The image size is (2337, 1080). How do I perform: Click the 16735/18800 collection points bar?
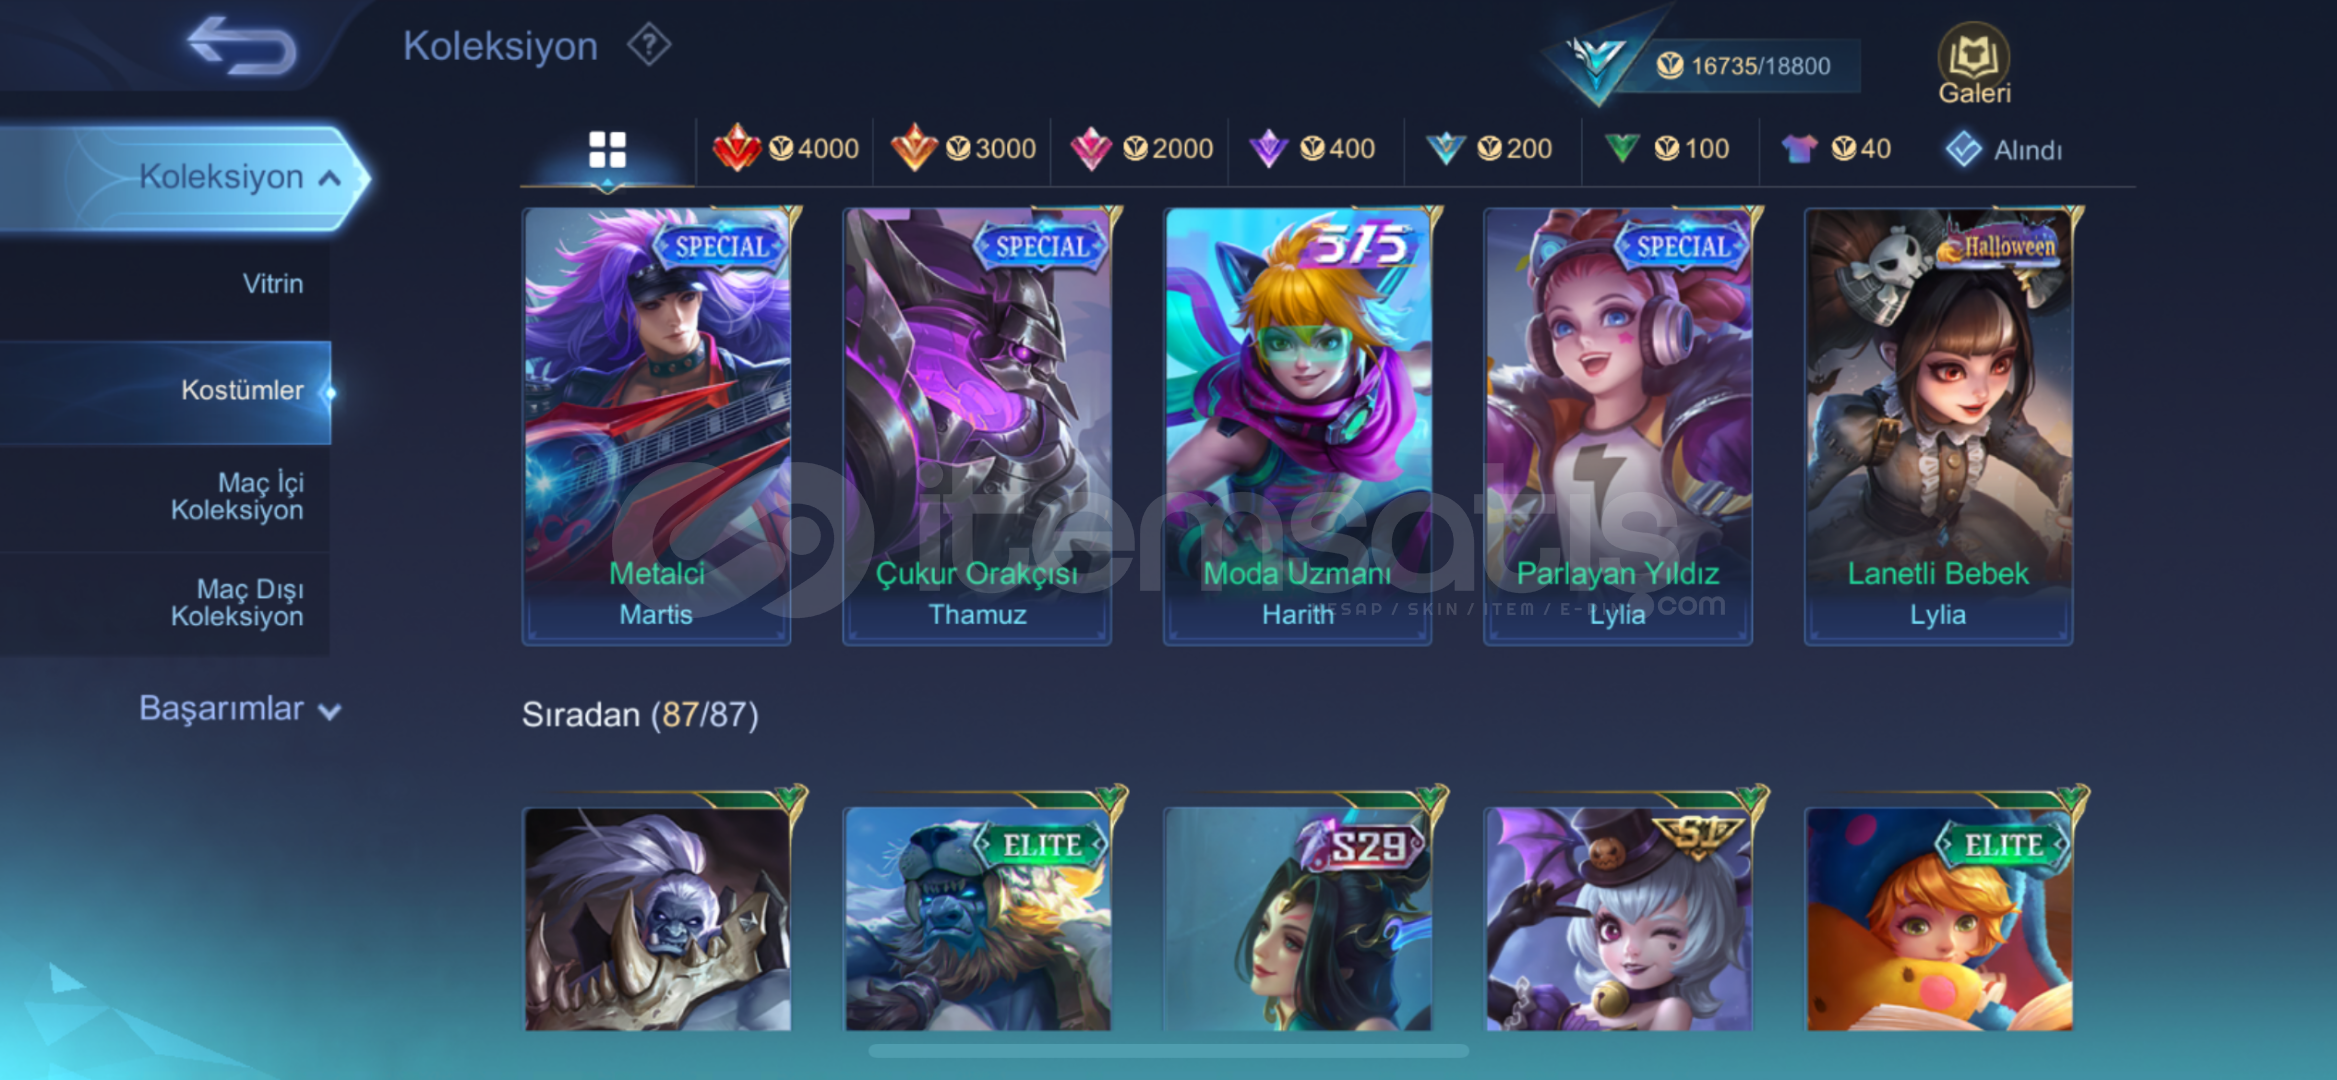(x=1745, y=66)
